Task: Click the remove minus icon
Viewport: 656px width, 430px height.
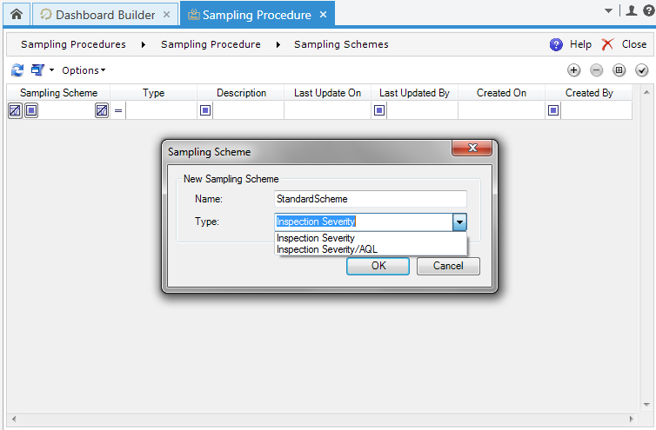Action: tap(596, 70)
